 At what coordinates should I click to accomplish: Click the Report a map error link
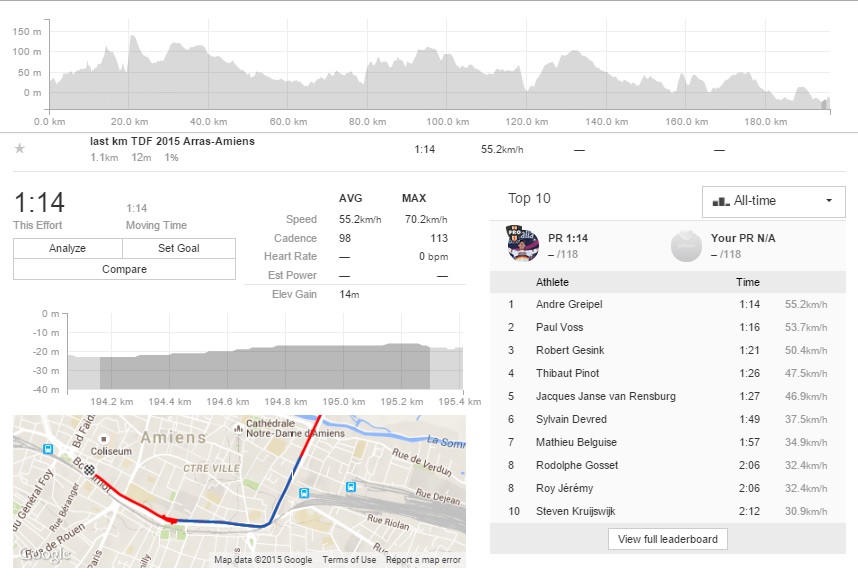(x=423, y=560)
